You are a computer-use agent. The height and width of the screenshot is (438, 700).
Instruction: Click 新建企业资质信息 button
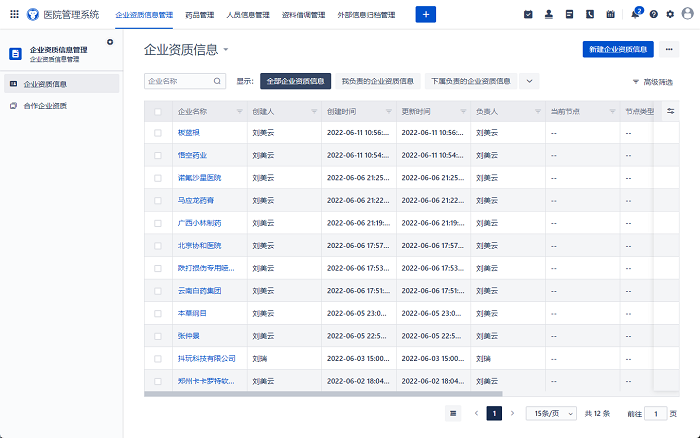[618, 49]
